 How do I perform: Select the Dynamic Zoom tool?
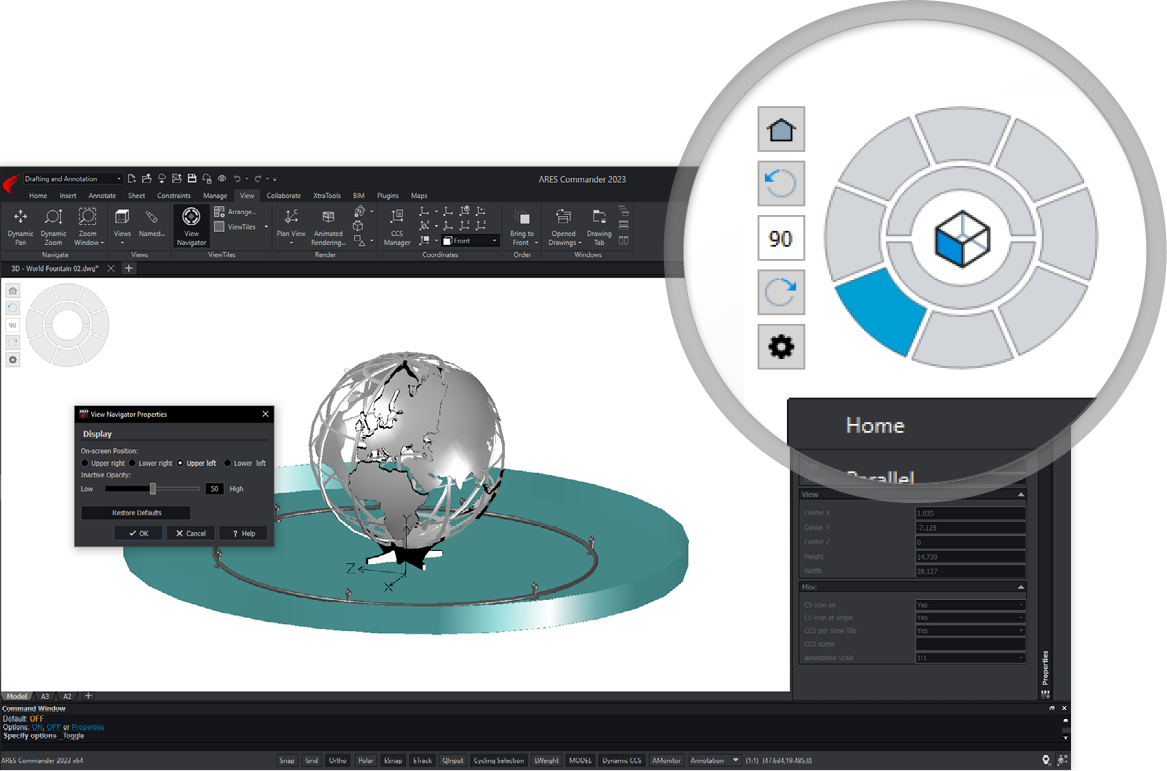click(x=53, y=225)
